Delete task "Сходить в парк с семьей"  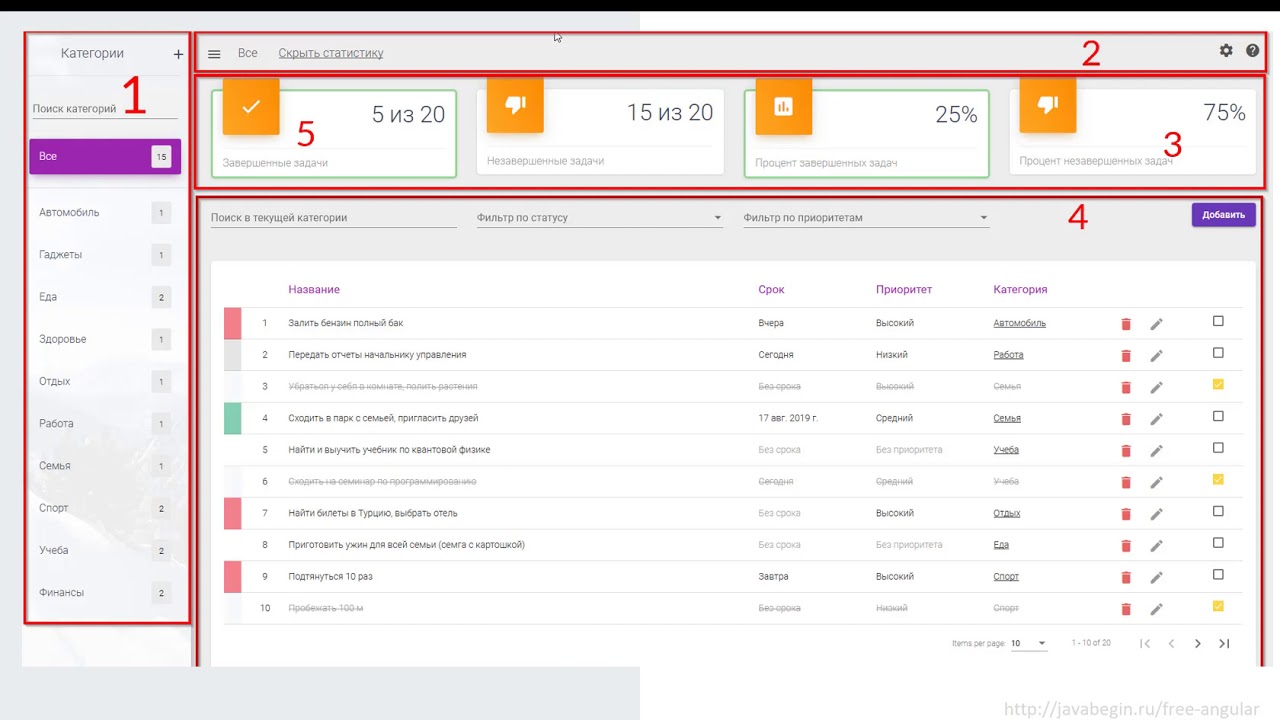click(1126, 419)
